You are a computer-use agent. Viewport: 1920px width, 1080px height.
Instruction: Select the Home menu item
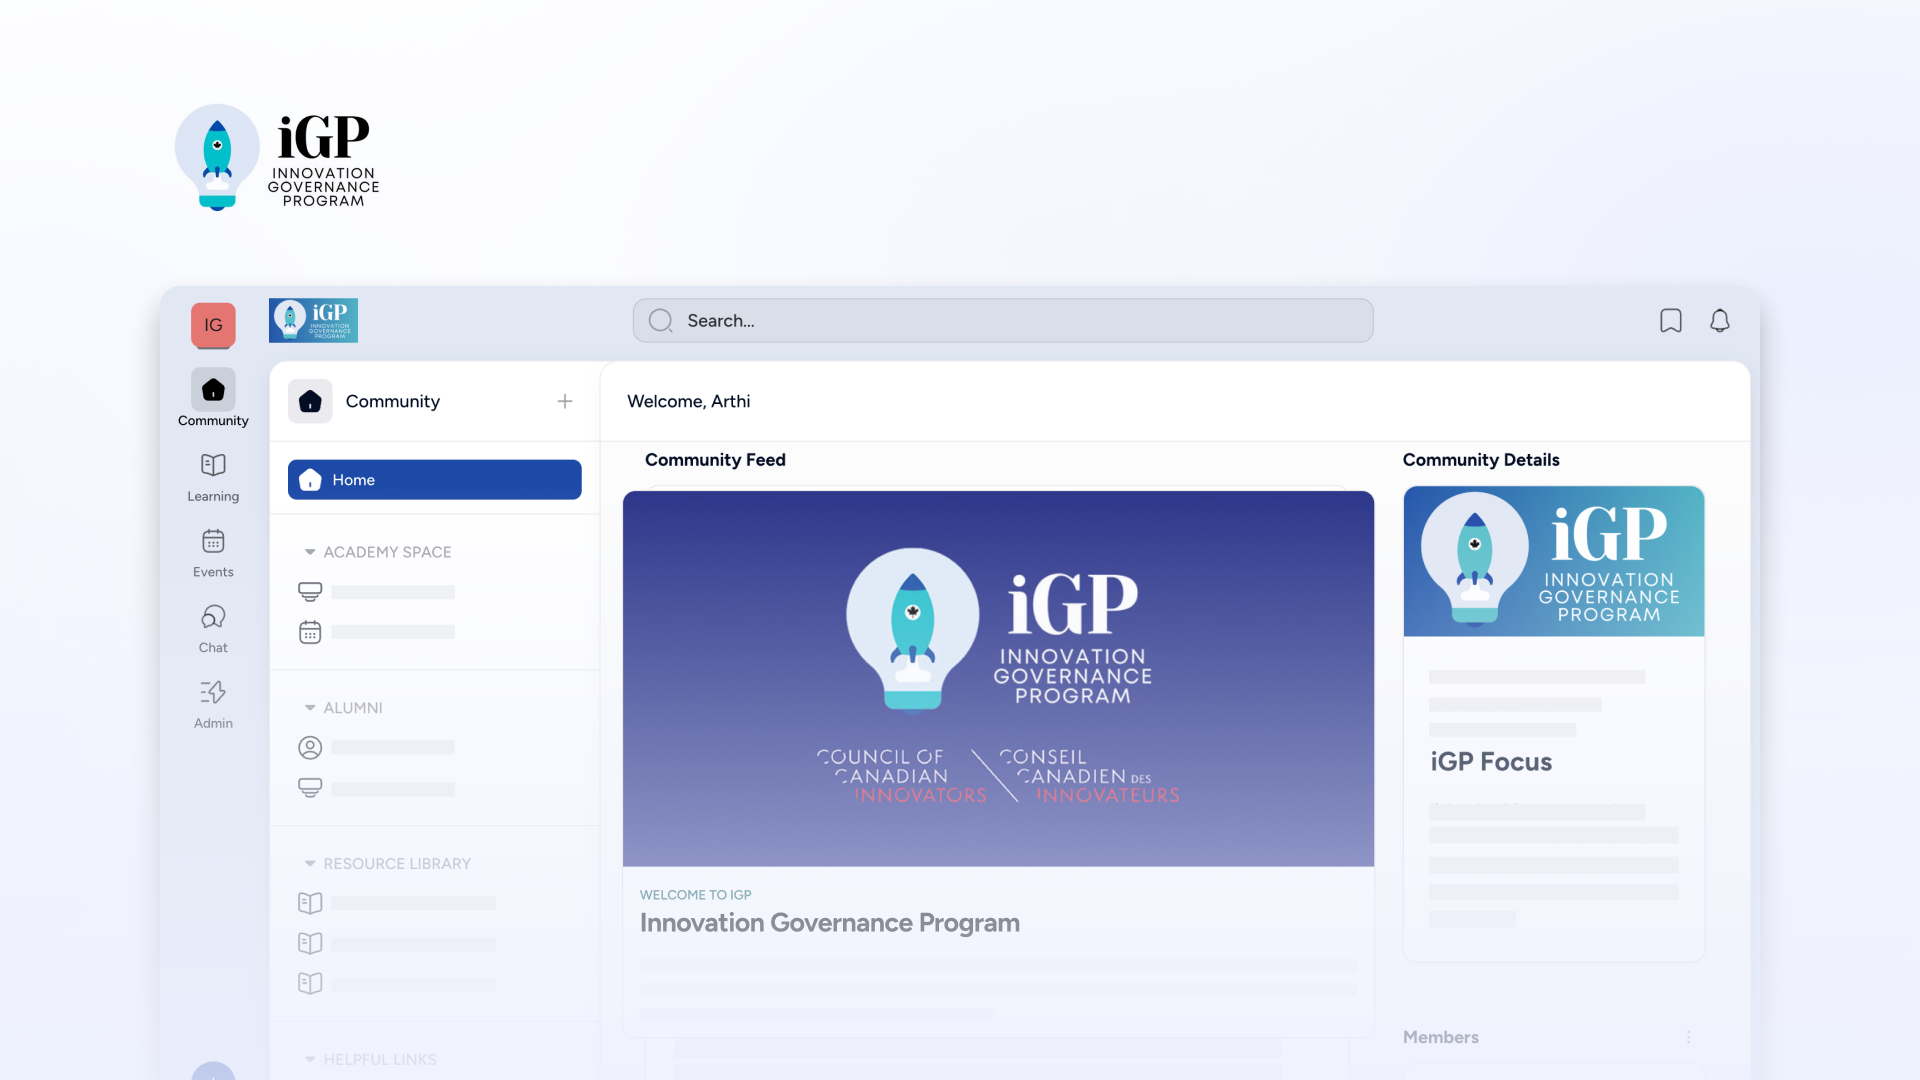434,480
